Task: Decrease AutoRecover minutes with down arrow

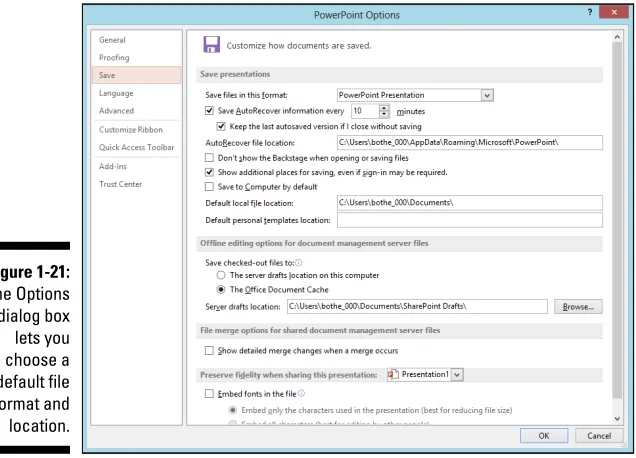Action: 384,114
